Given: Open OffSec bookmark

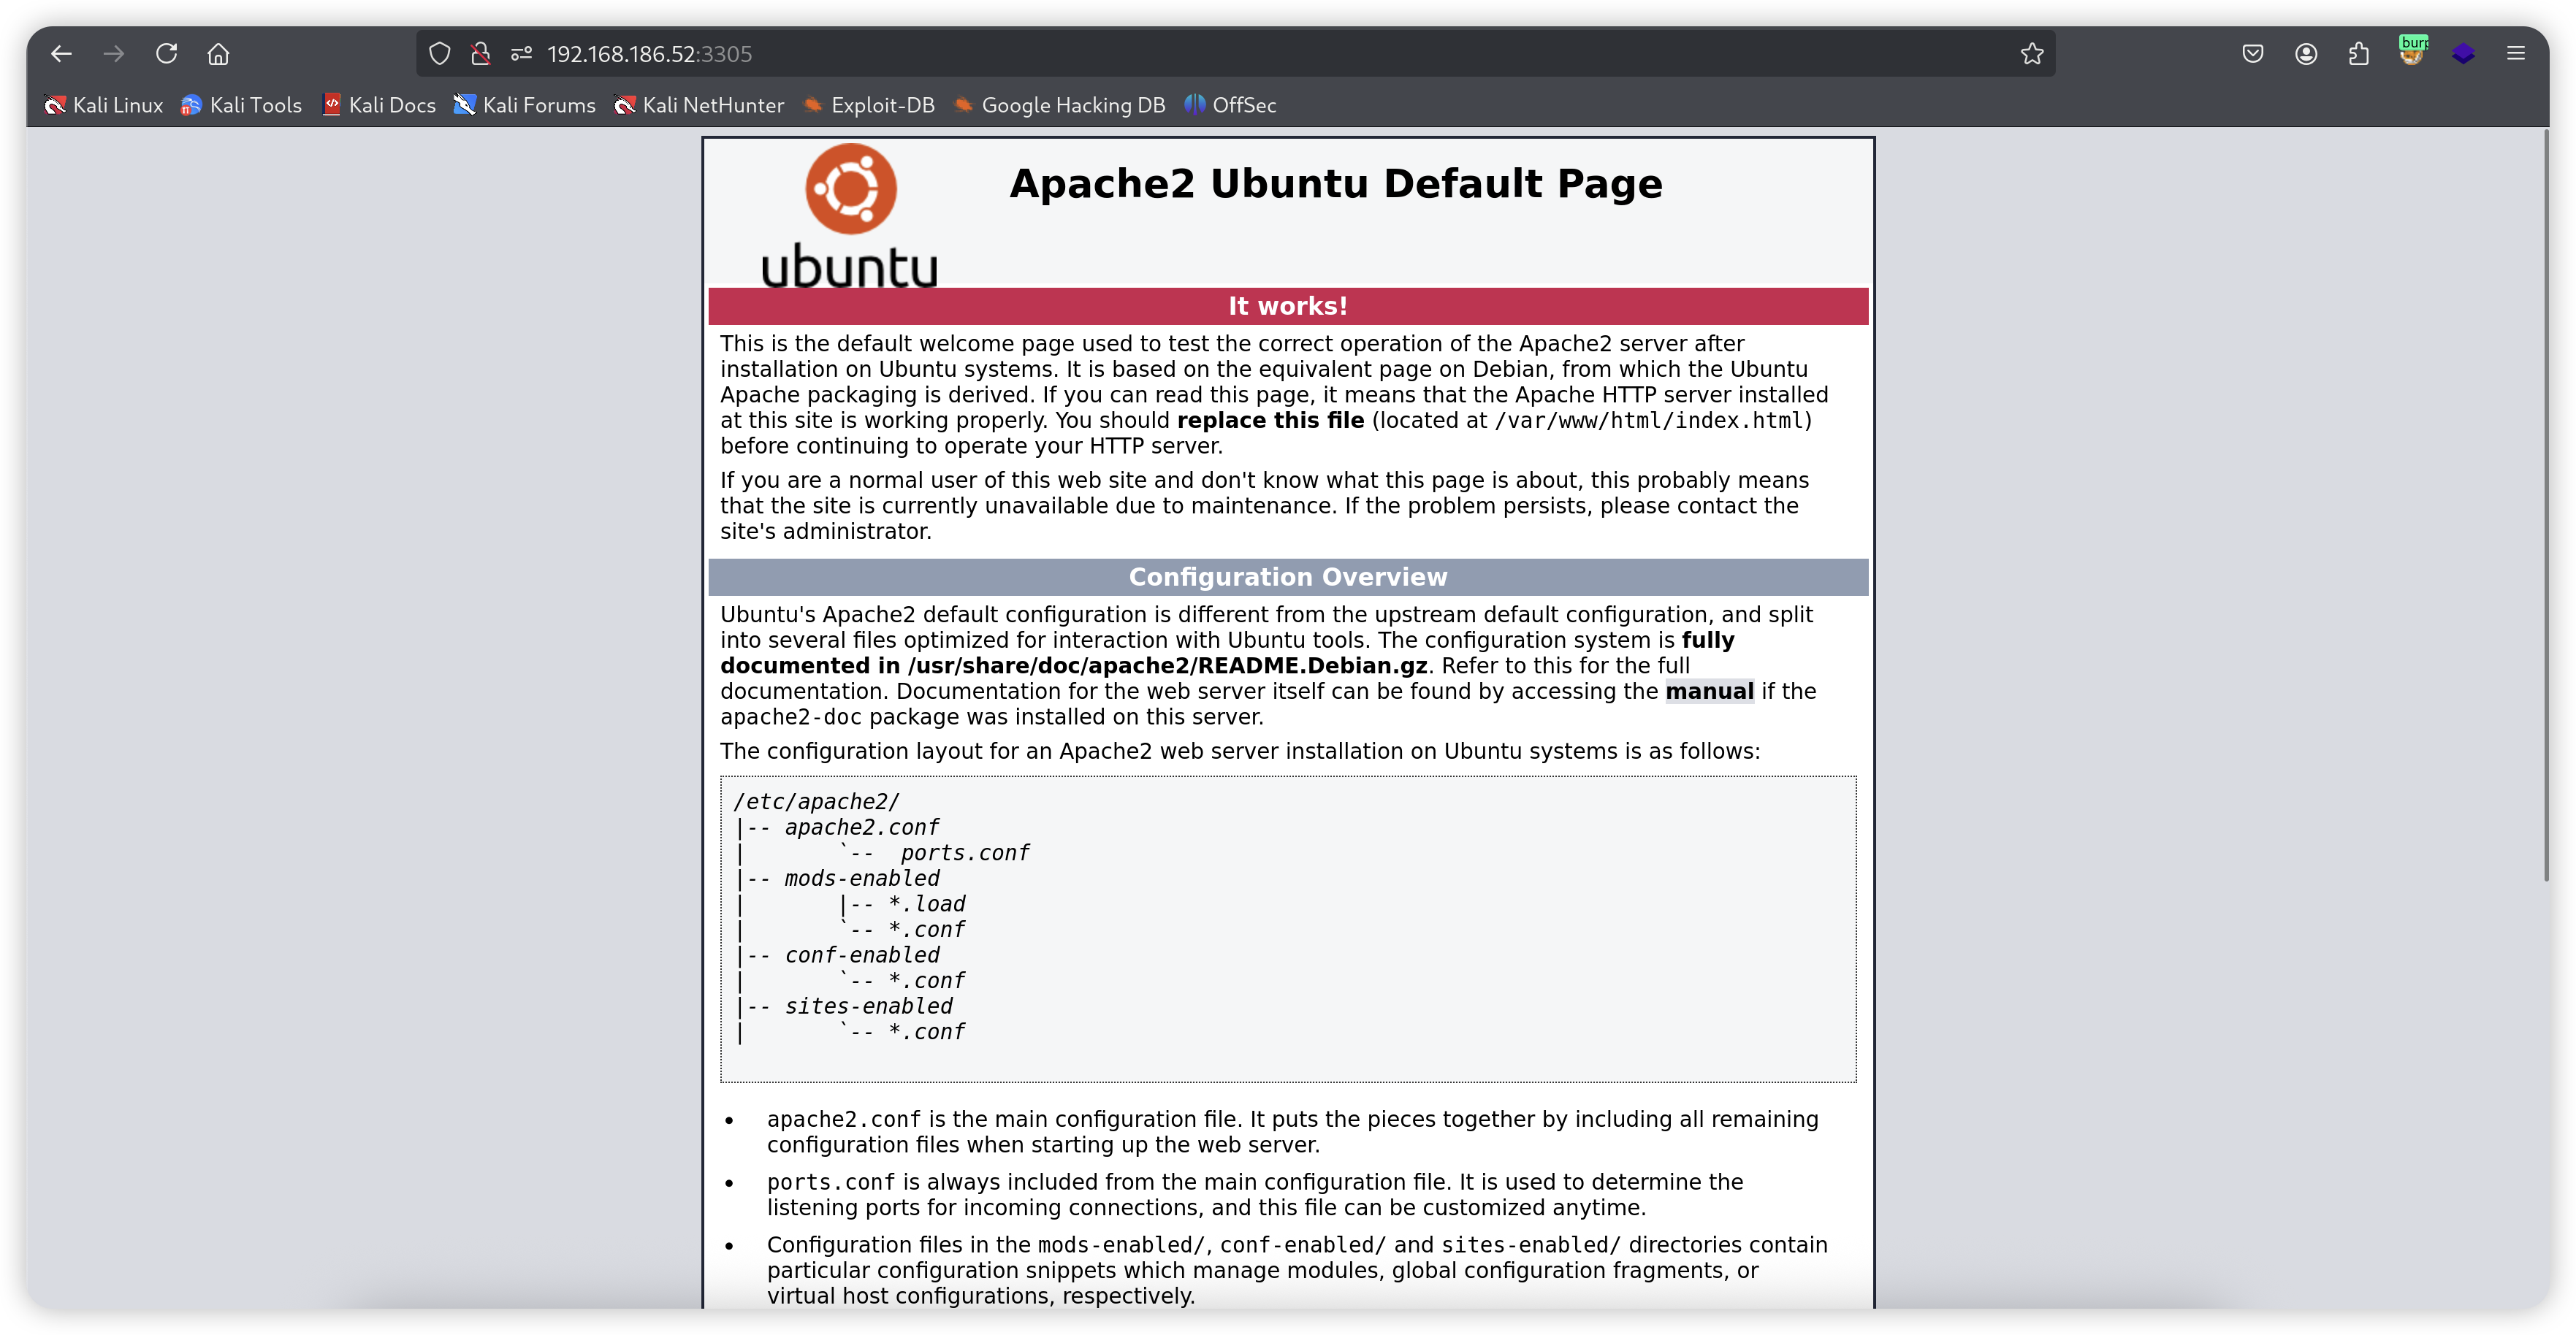Looking at the screenshot, I should click(1230, 105).
